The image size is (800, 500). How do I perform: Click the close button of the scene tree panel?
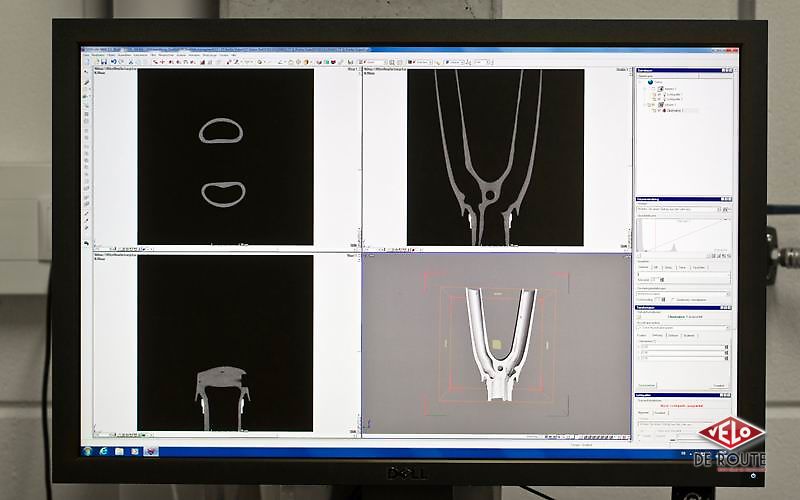pyautogui.click(x=731, y=70)
